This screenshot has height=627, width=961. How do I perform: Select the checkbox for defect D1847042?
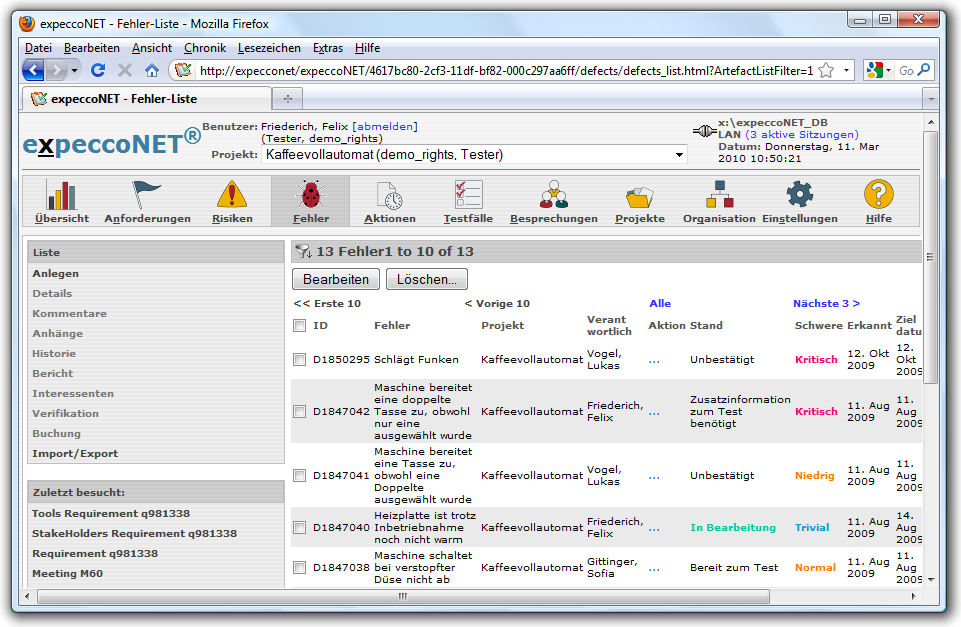point(300,411)
